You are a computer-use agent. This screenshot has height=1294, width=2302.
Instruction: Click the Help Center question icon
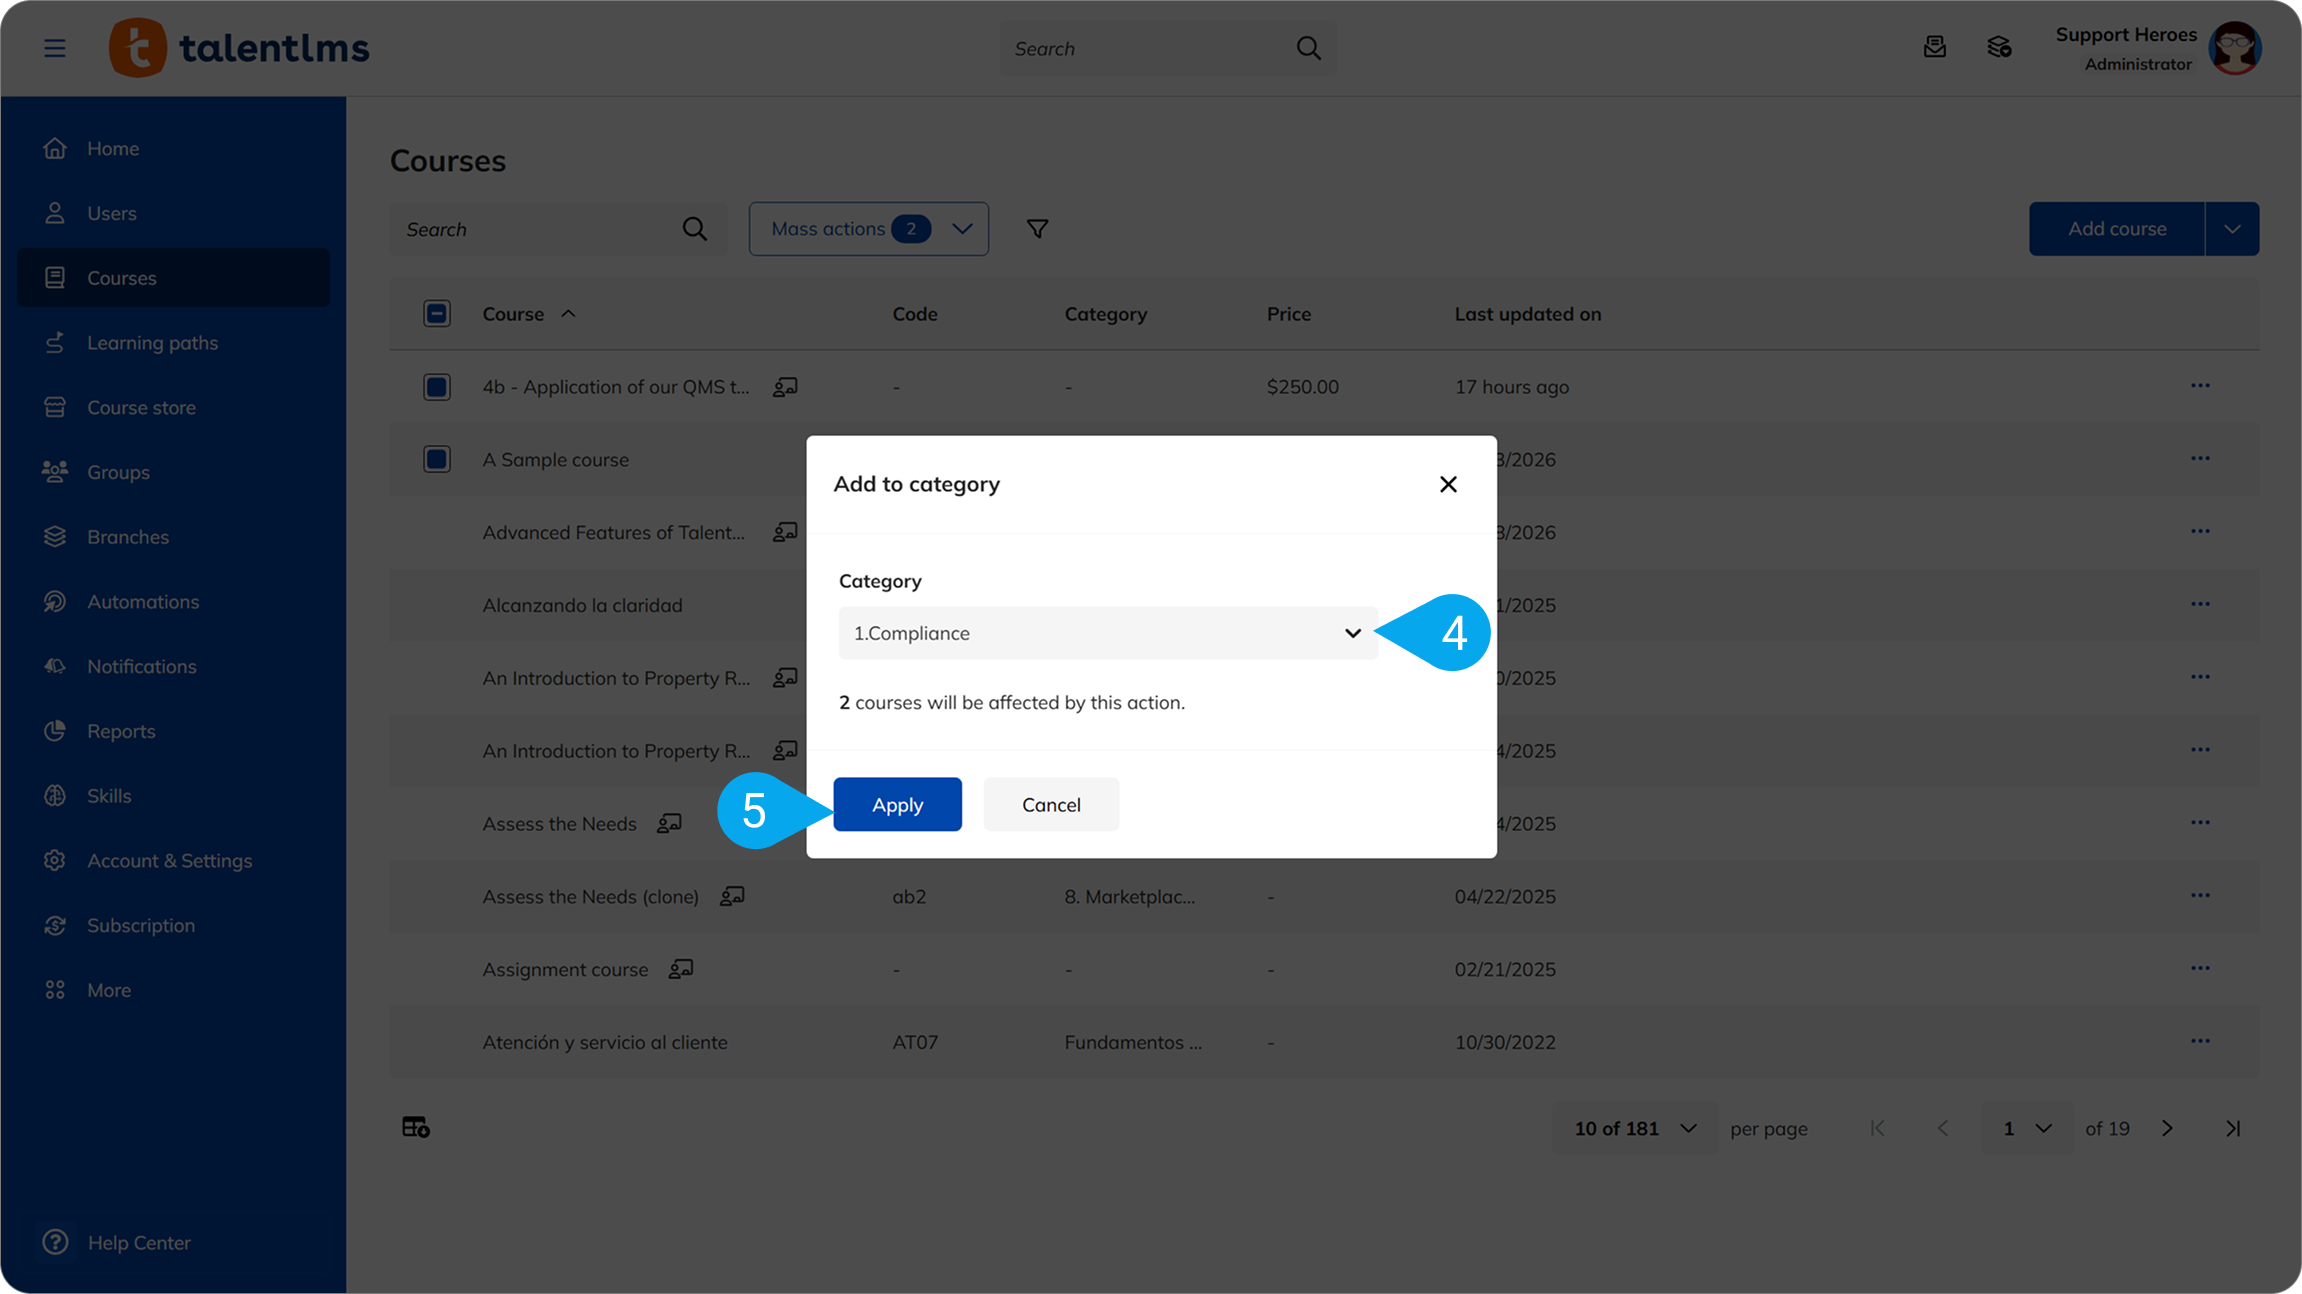pos(55,1242)
